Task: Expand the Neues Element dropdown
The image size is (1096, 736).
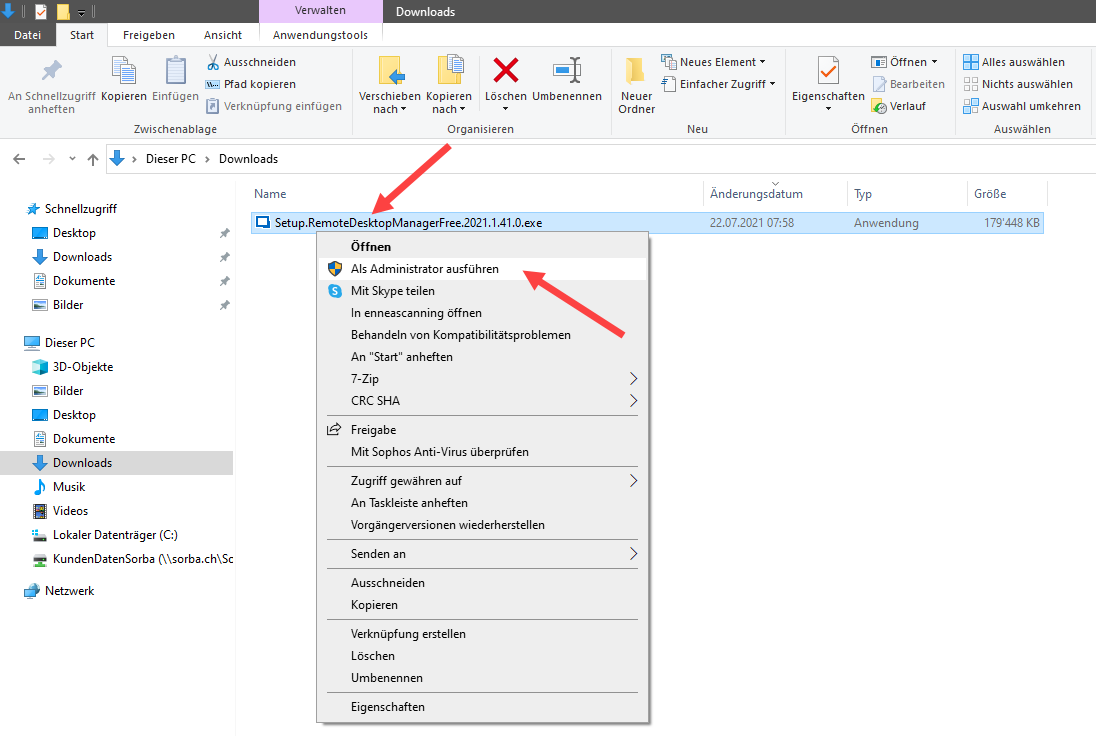Action: (714, 62)
